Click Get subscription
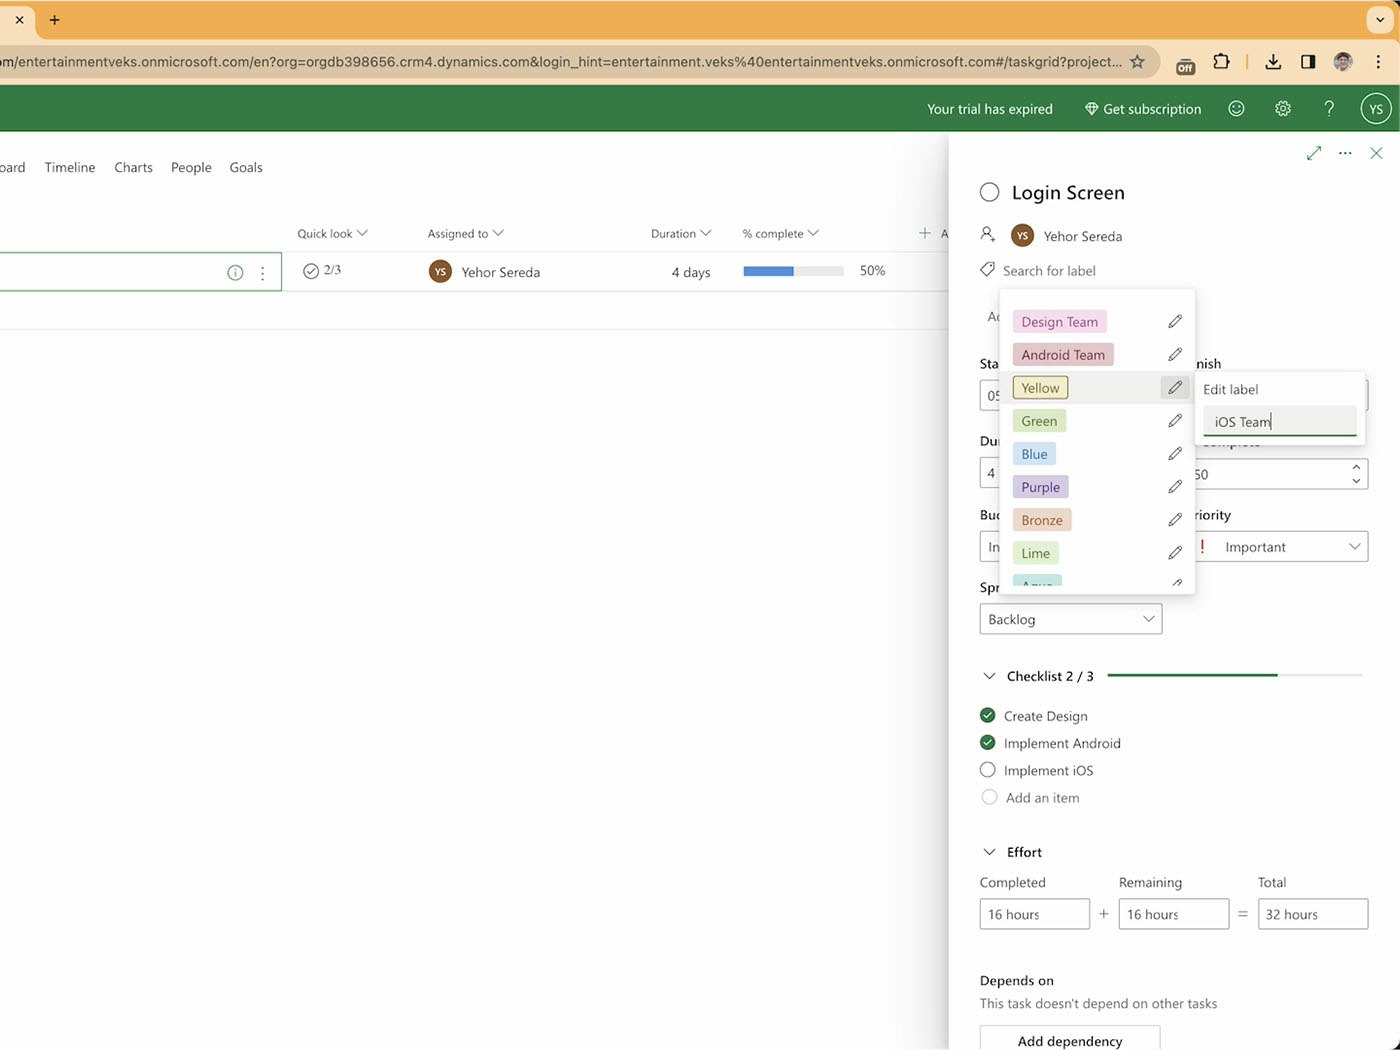 point(1143,109)
